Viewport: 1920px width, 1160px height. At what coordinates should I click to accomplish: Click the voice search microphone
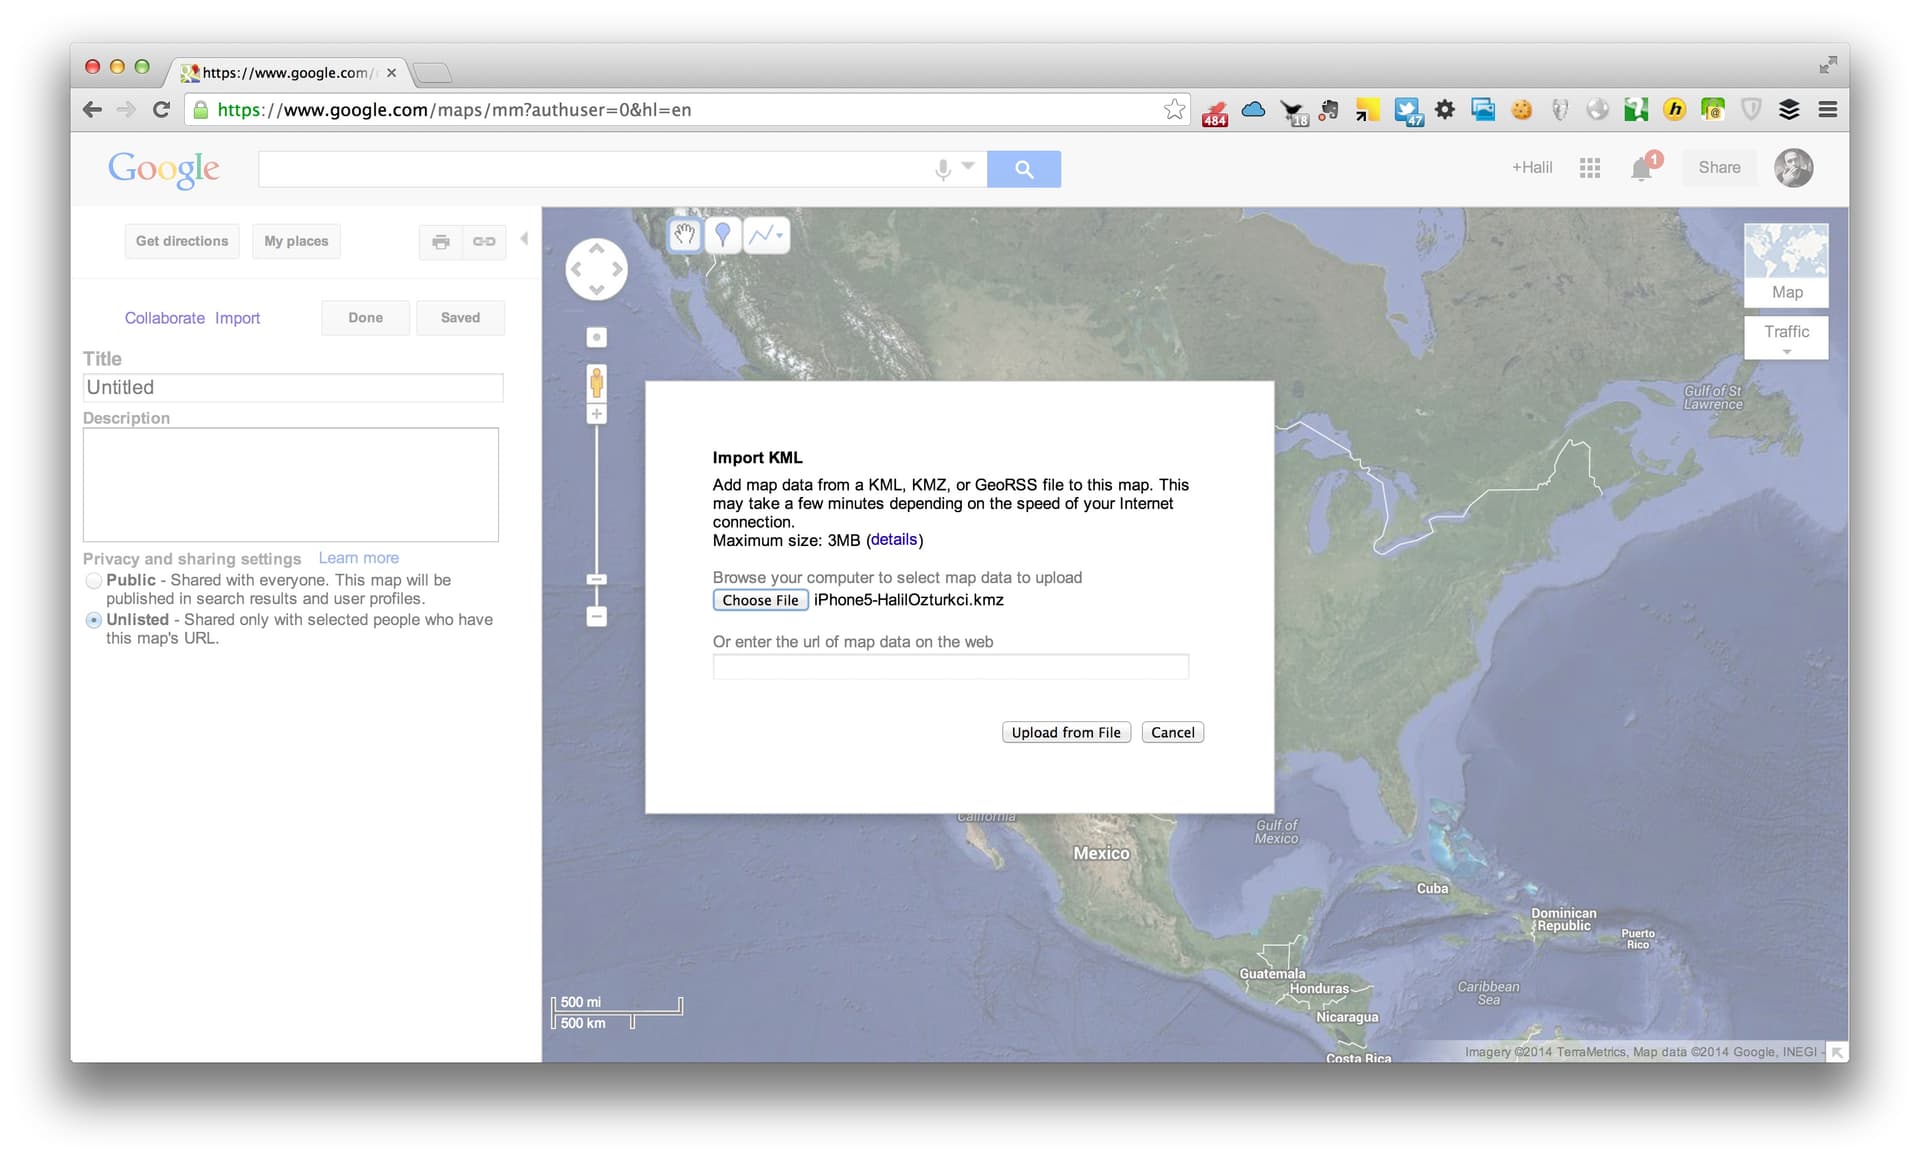click(x=943, y=169)
